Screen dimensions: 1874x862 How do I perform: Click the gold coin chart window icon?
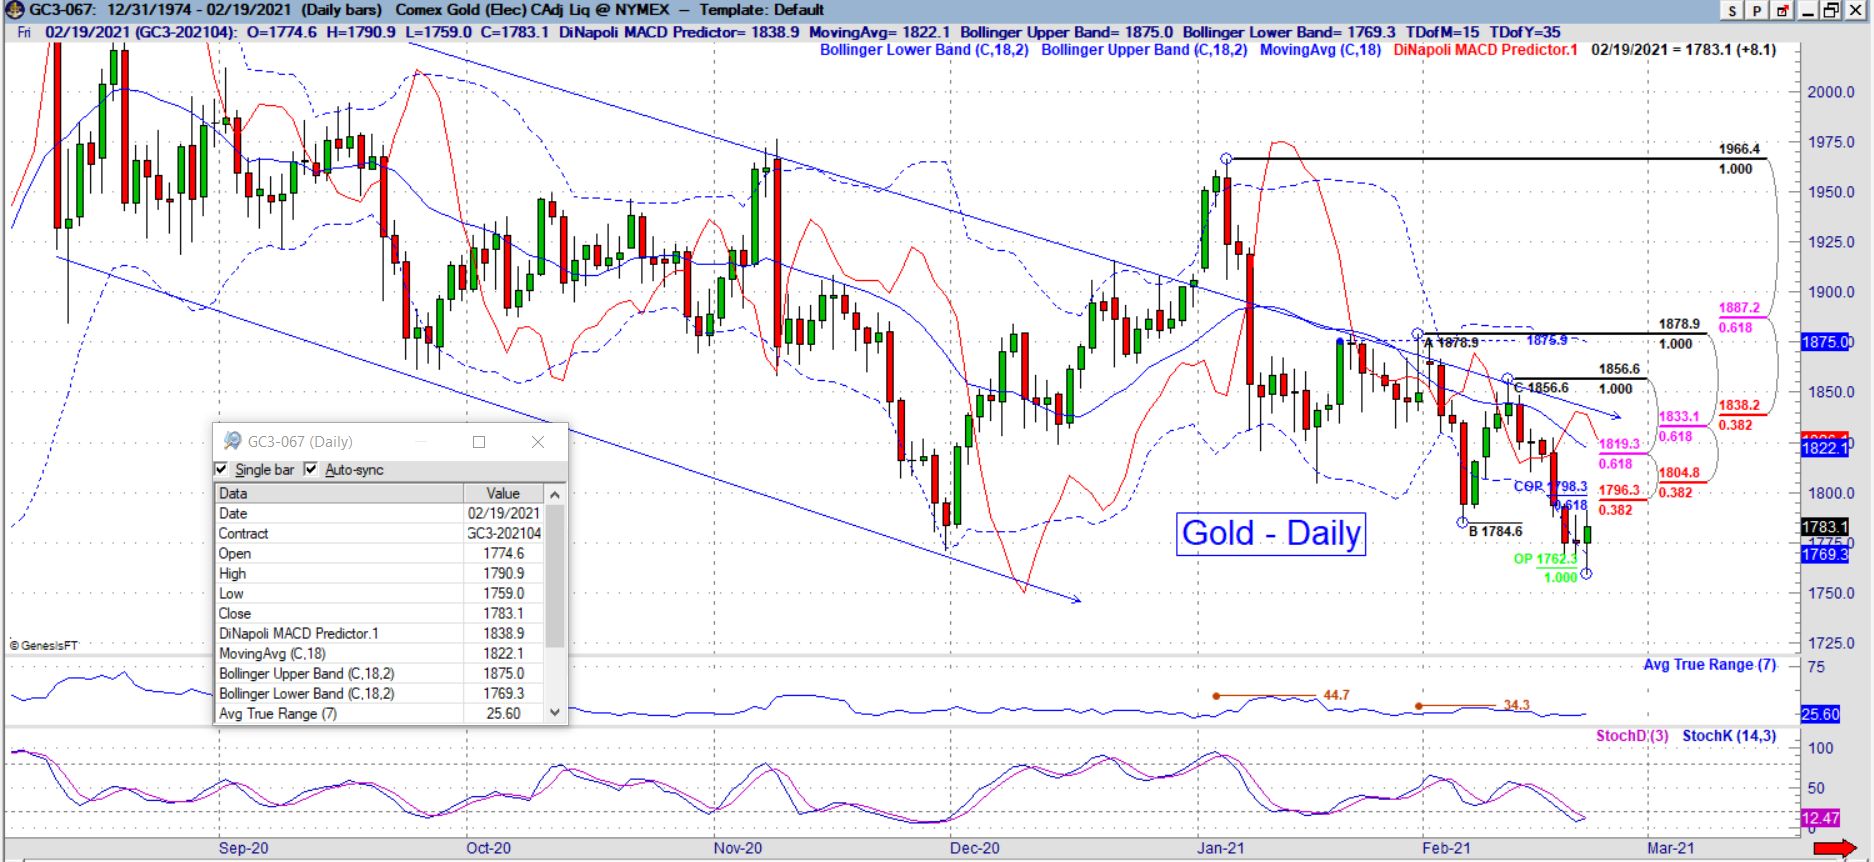14,10
